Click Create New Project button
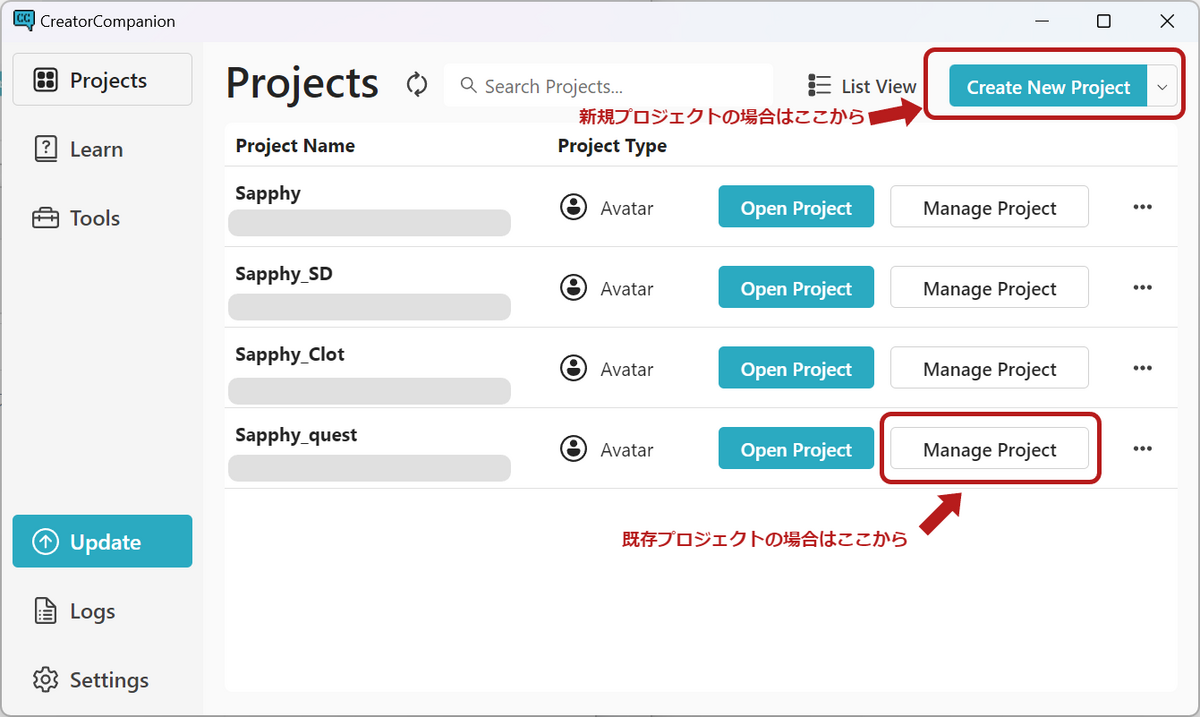This screenshot has height=717, width=1200. click(1048, 87)
